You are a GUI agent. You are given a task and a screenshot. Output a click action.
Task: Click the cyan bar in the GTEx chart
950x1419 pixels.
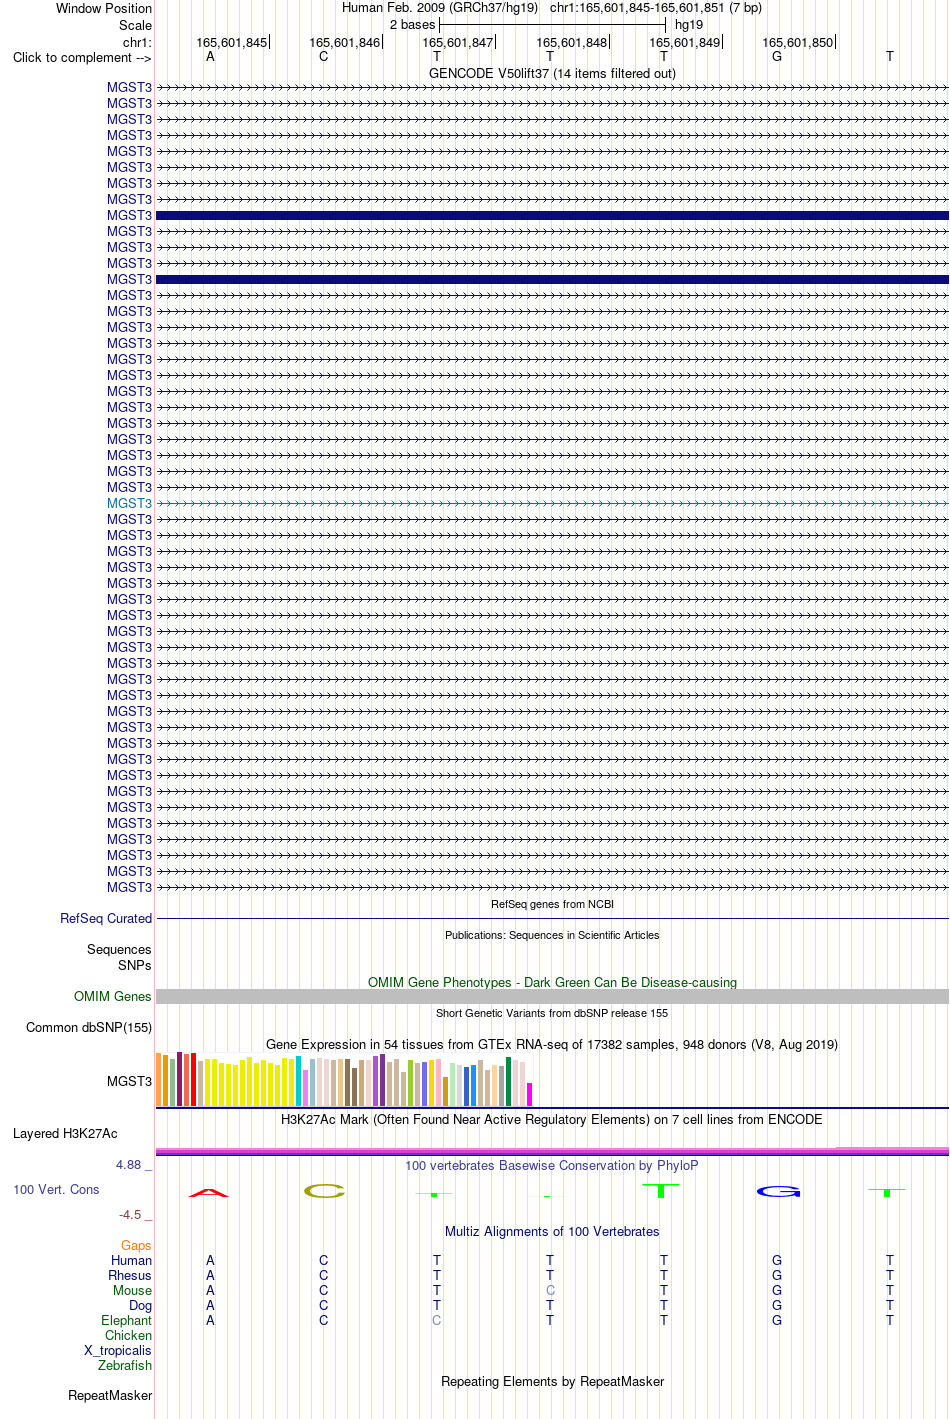point(299,1081)
